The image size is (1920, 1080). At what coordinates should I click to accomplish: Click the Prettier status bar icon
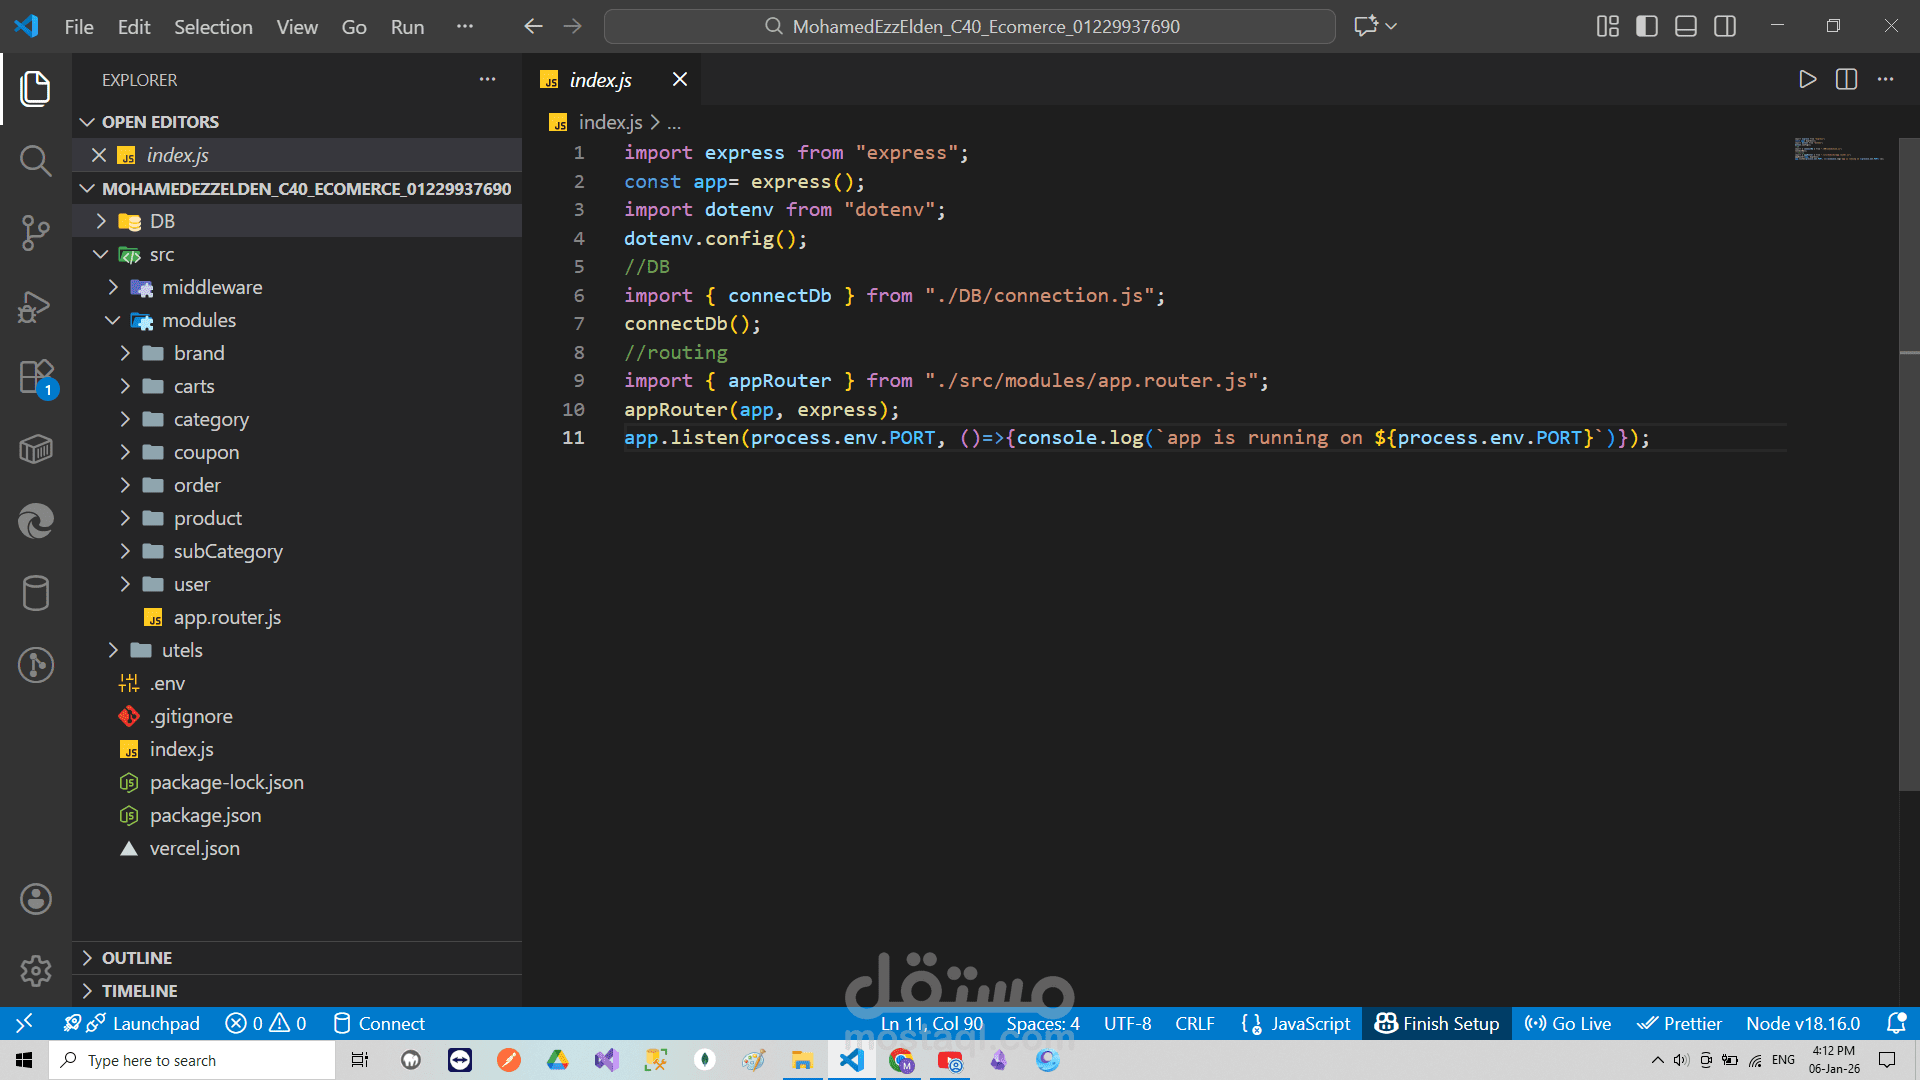[x=1679, y=1023]
